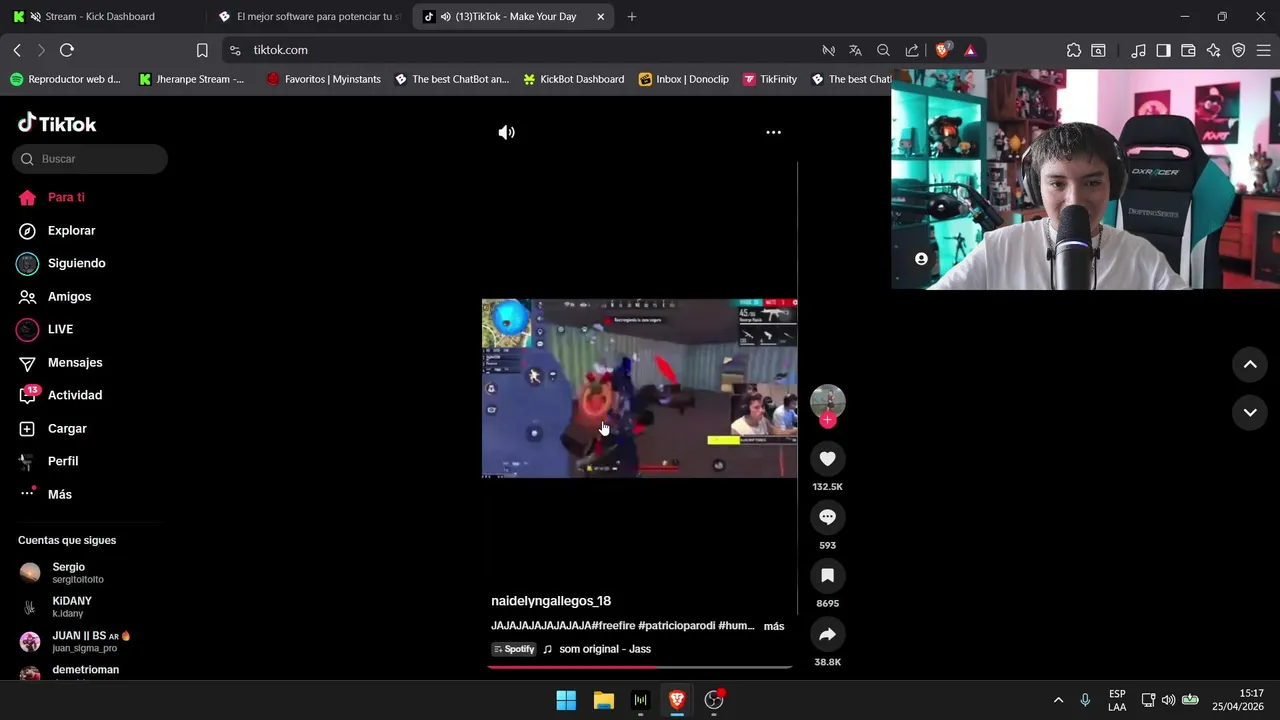Go back in the browser
Screen dimensions: 1280x720
click(17, 50)
